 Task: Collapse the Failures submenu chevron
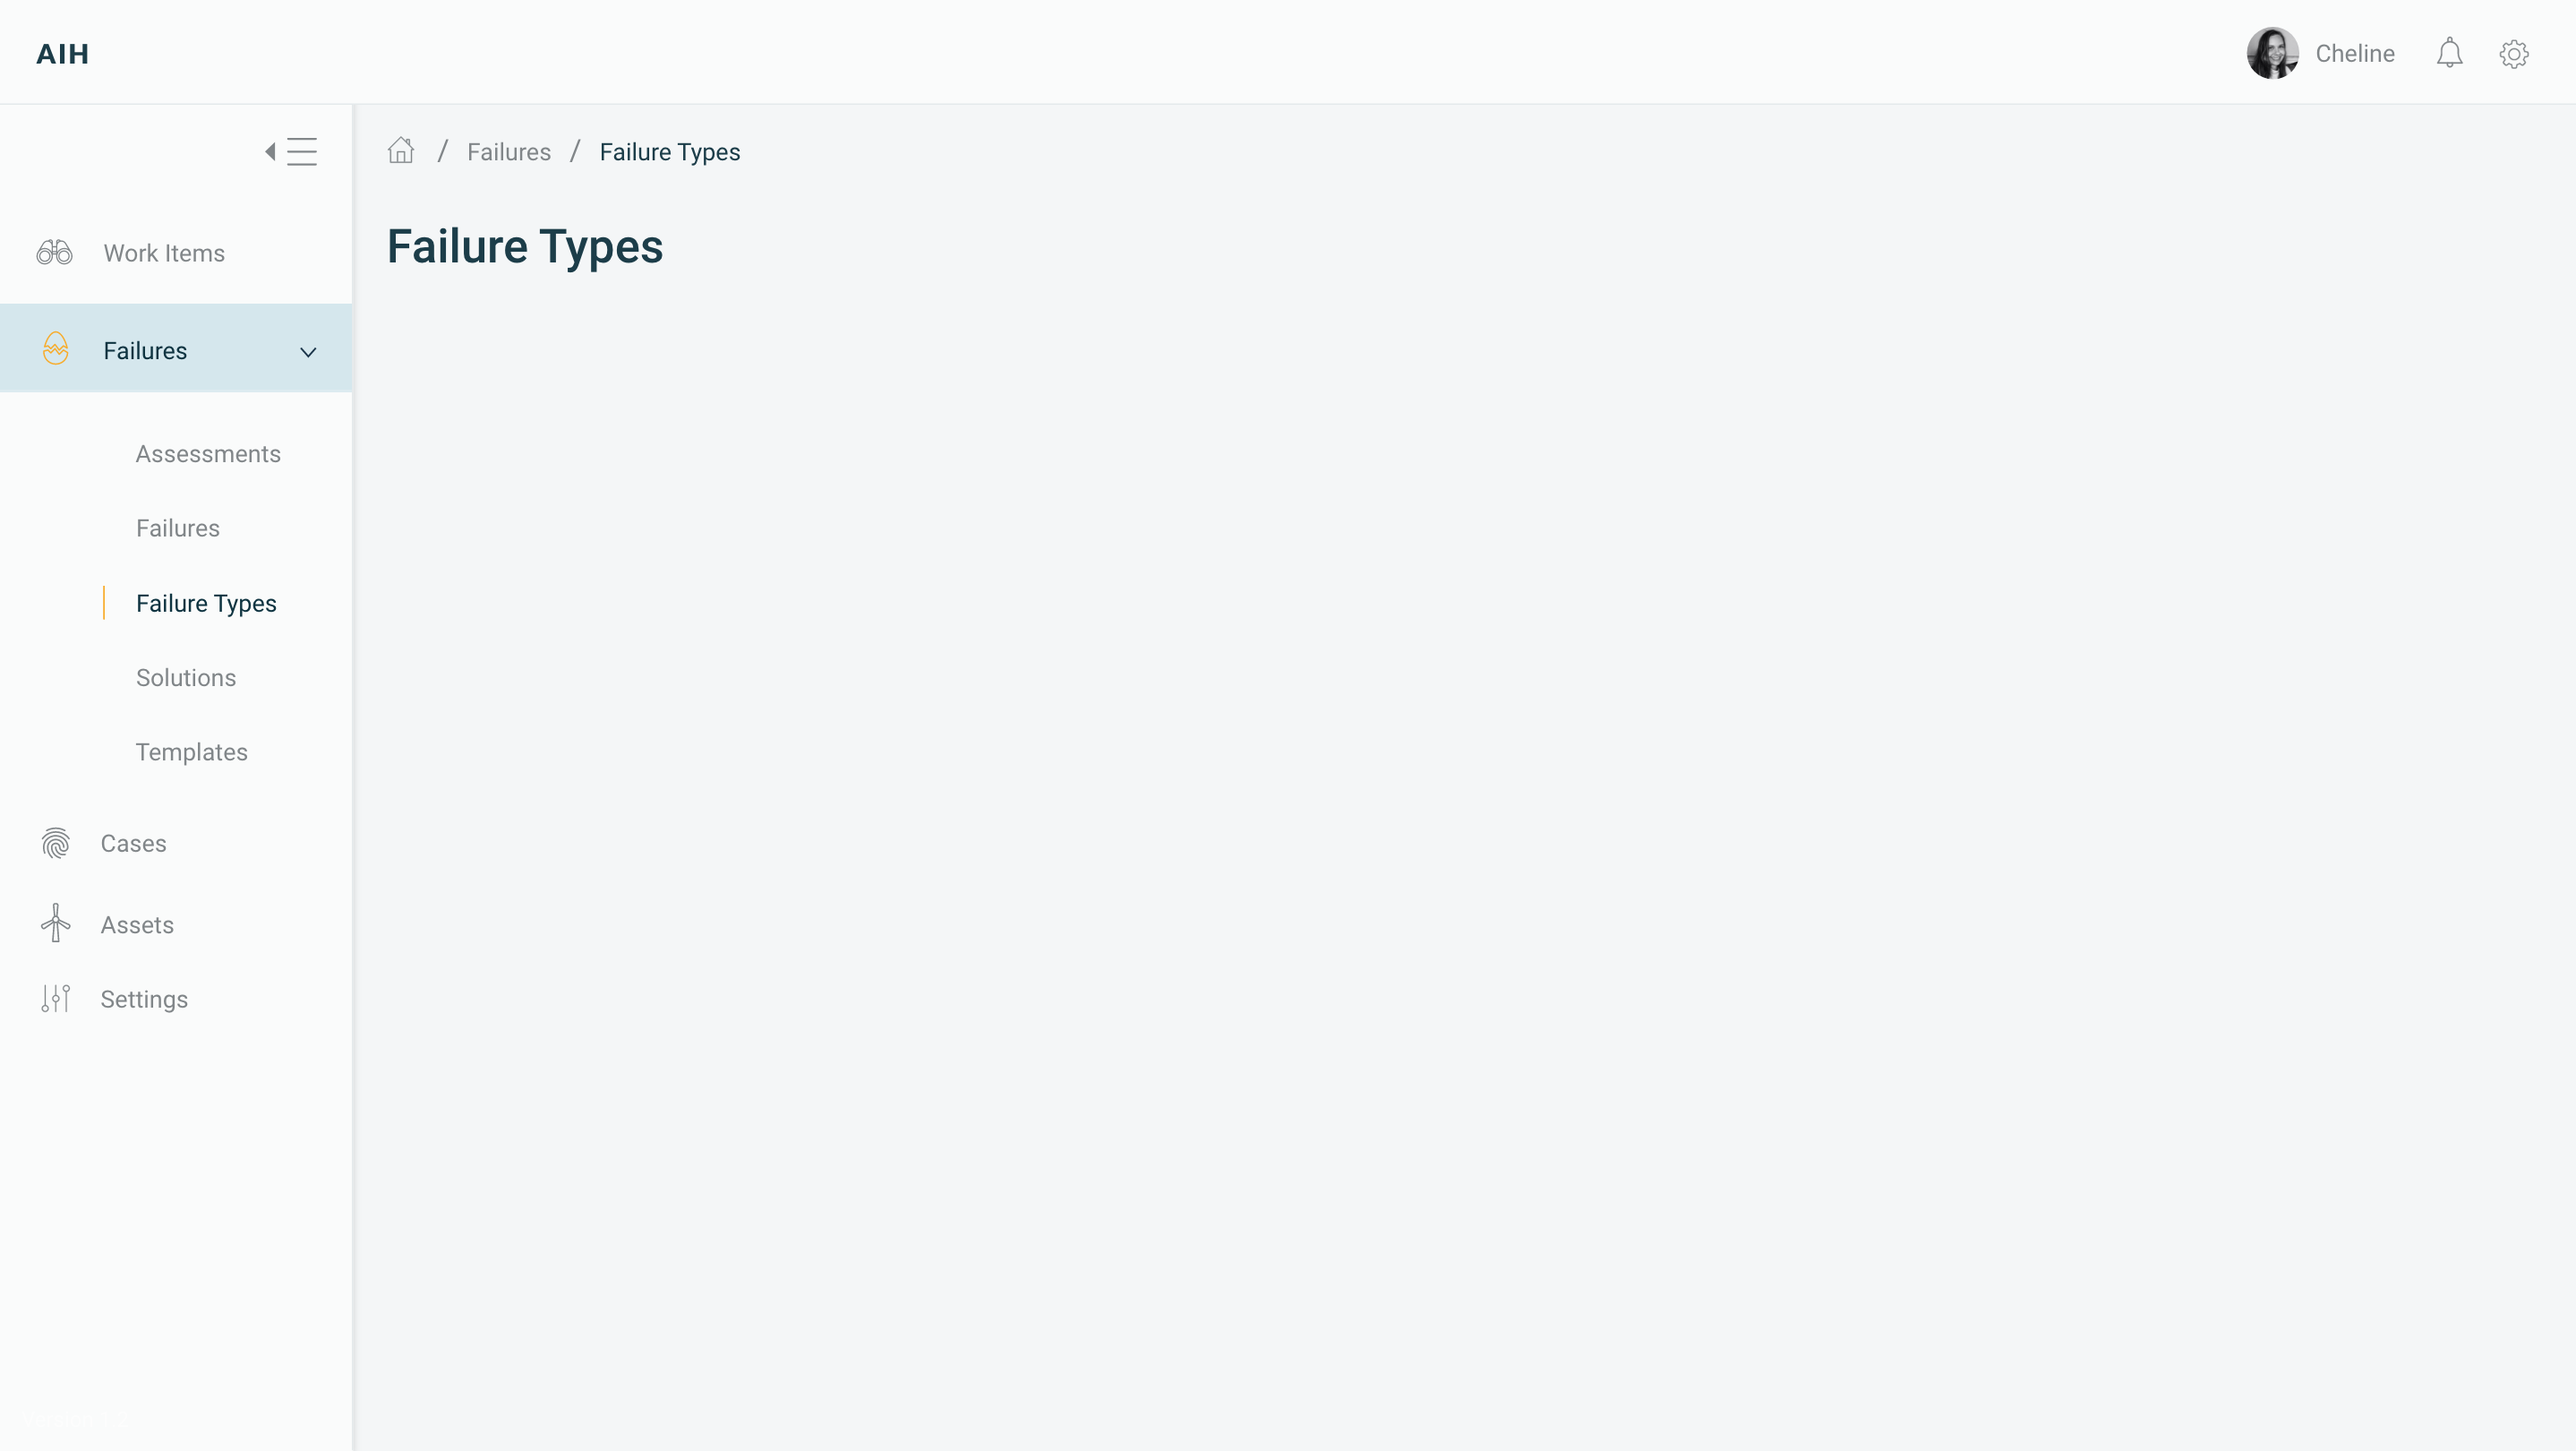click(x=308, y=352)
